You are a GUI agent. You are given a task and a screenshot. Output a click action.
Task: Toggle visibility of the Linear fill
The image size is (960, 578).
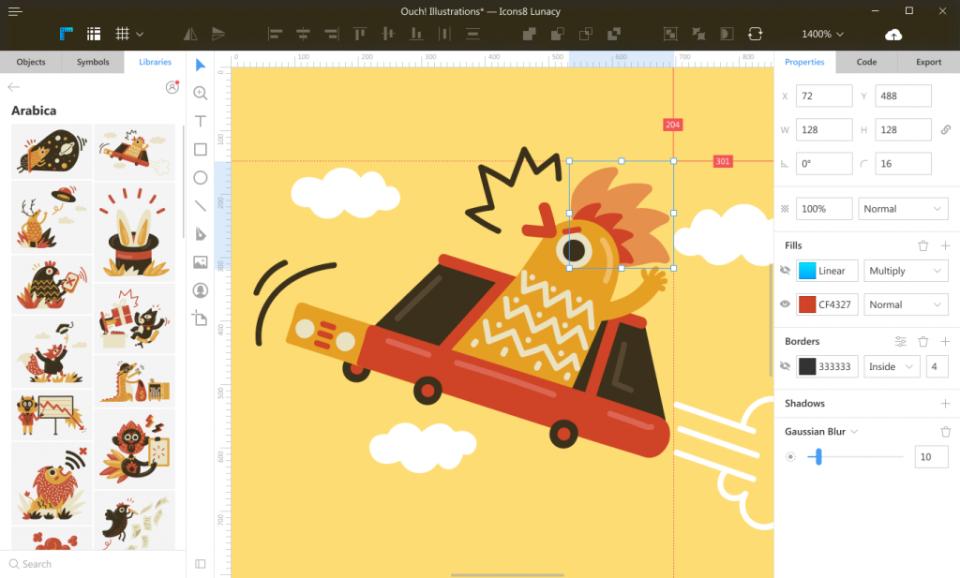786,270
